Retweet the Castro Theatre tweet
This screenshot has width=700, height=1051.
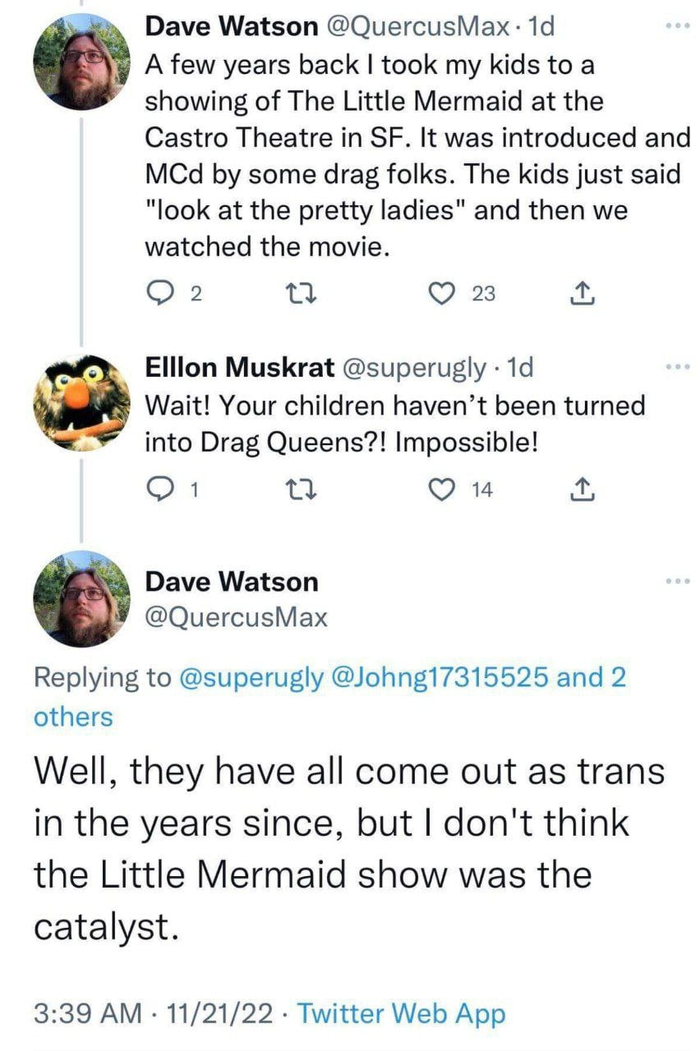(296, 293)
